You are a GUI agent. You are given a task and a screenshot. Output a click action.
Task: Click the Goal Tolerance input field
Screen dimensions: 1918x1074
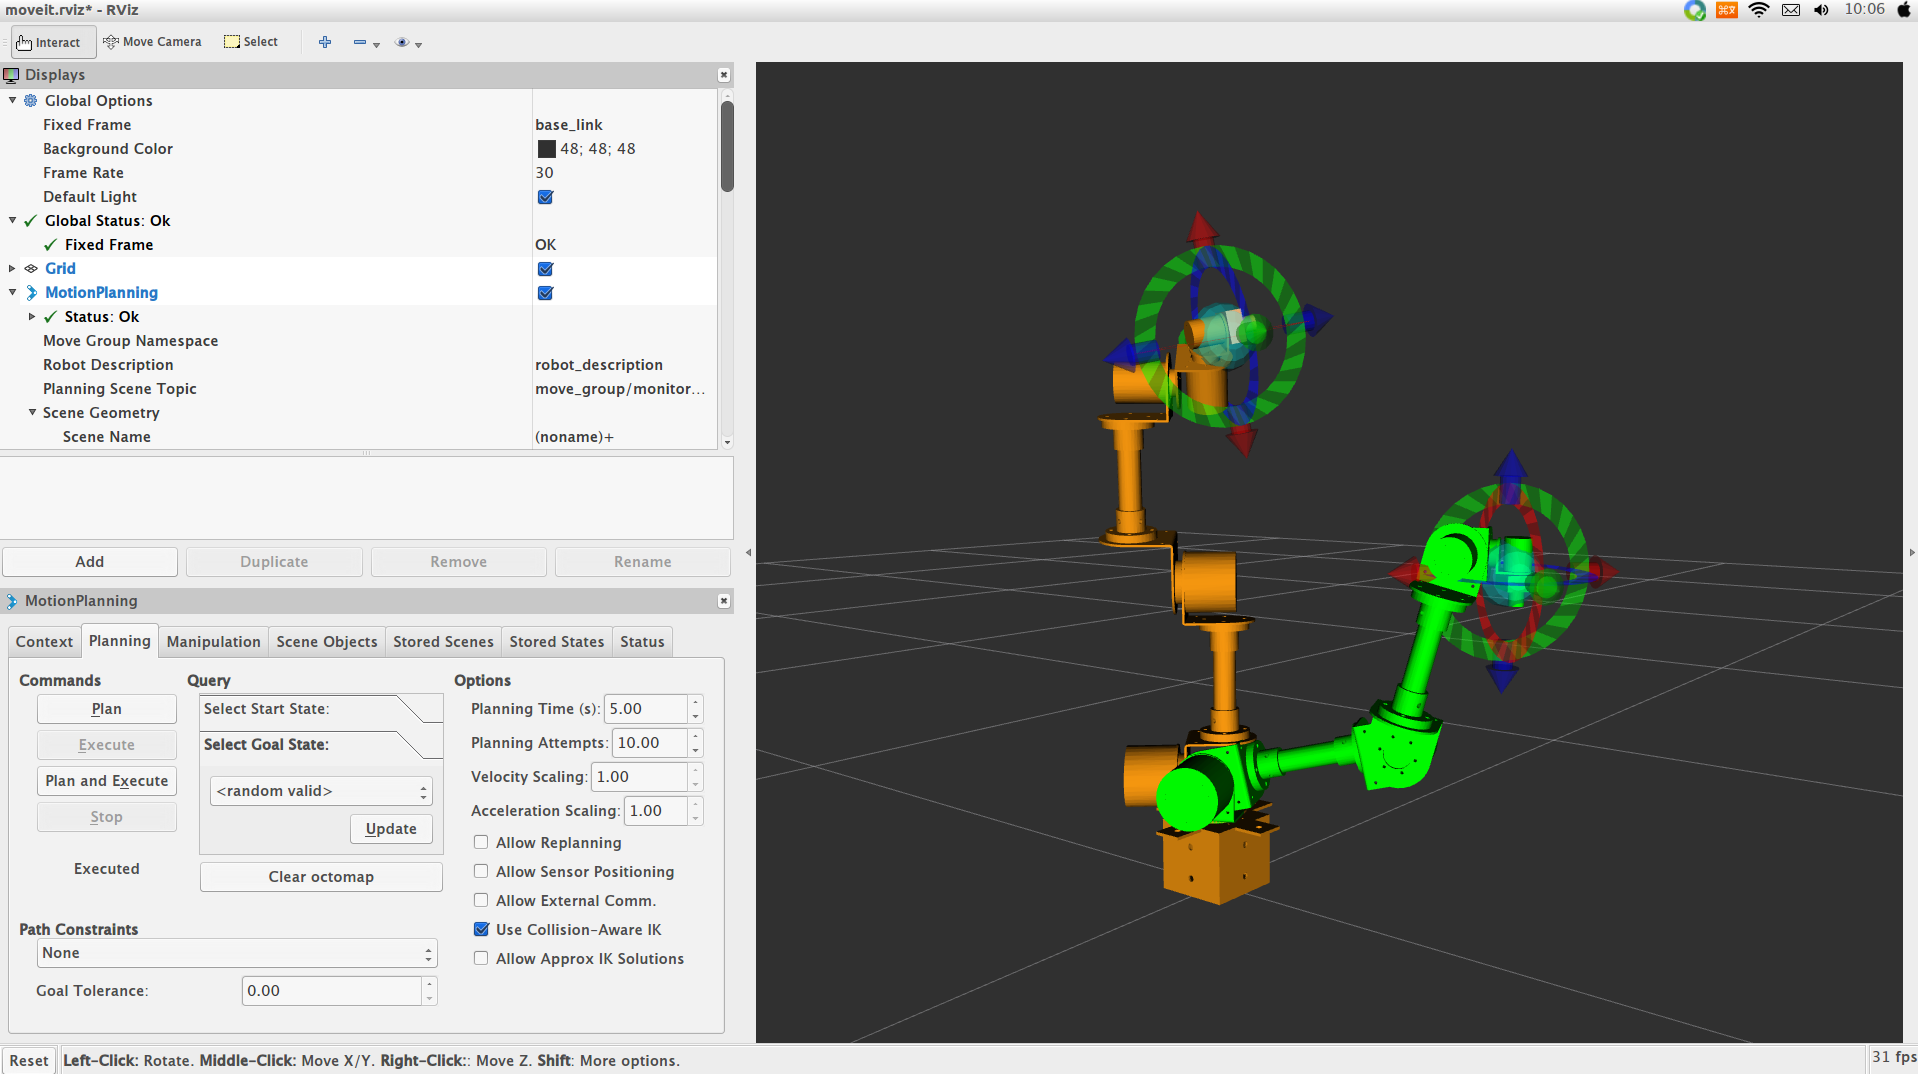tap(330, 990)
